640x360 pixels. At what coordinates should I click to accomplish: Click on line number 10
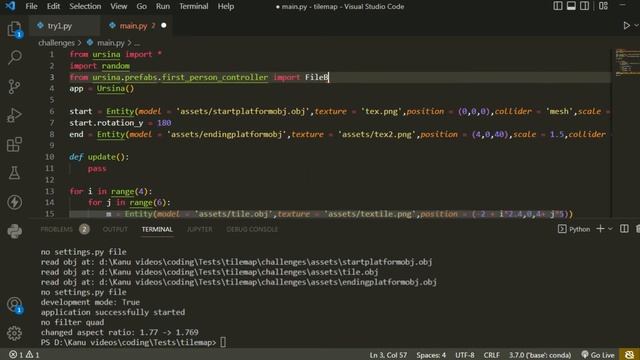[49, 157]
